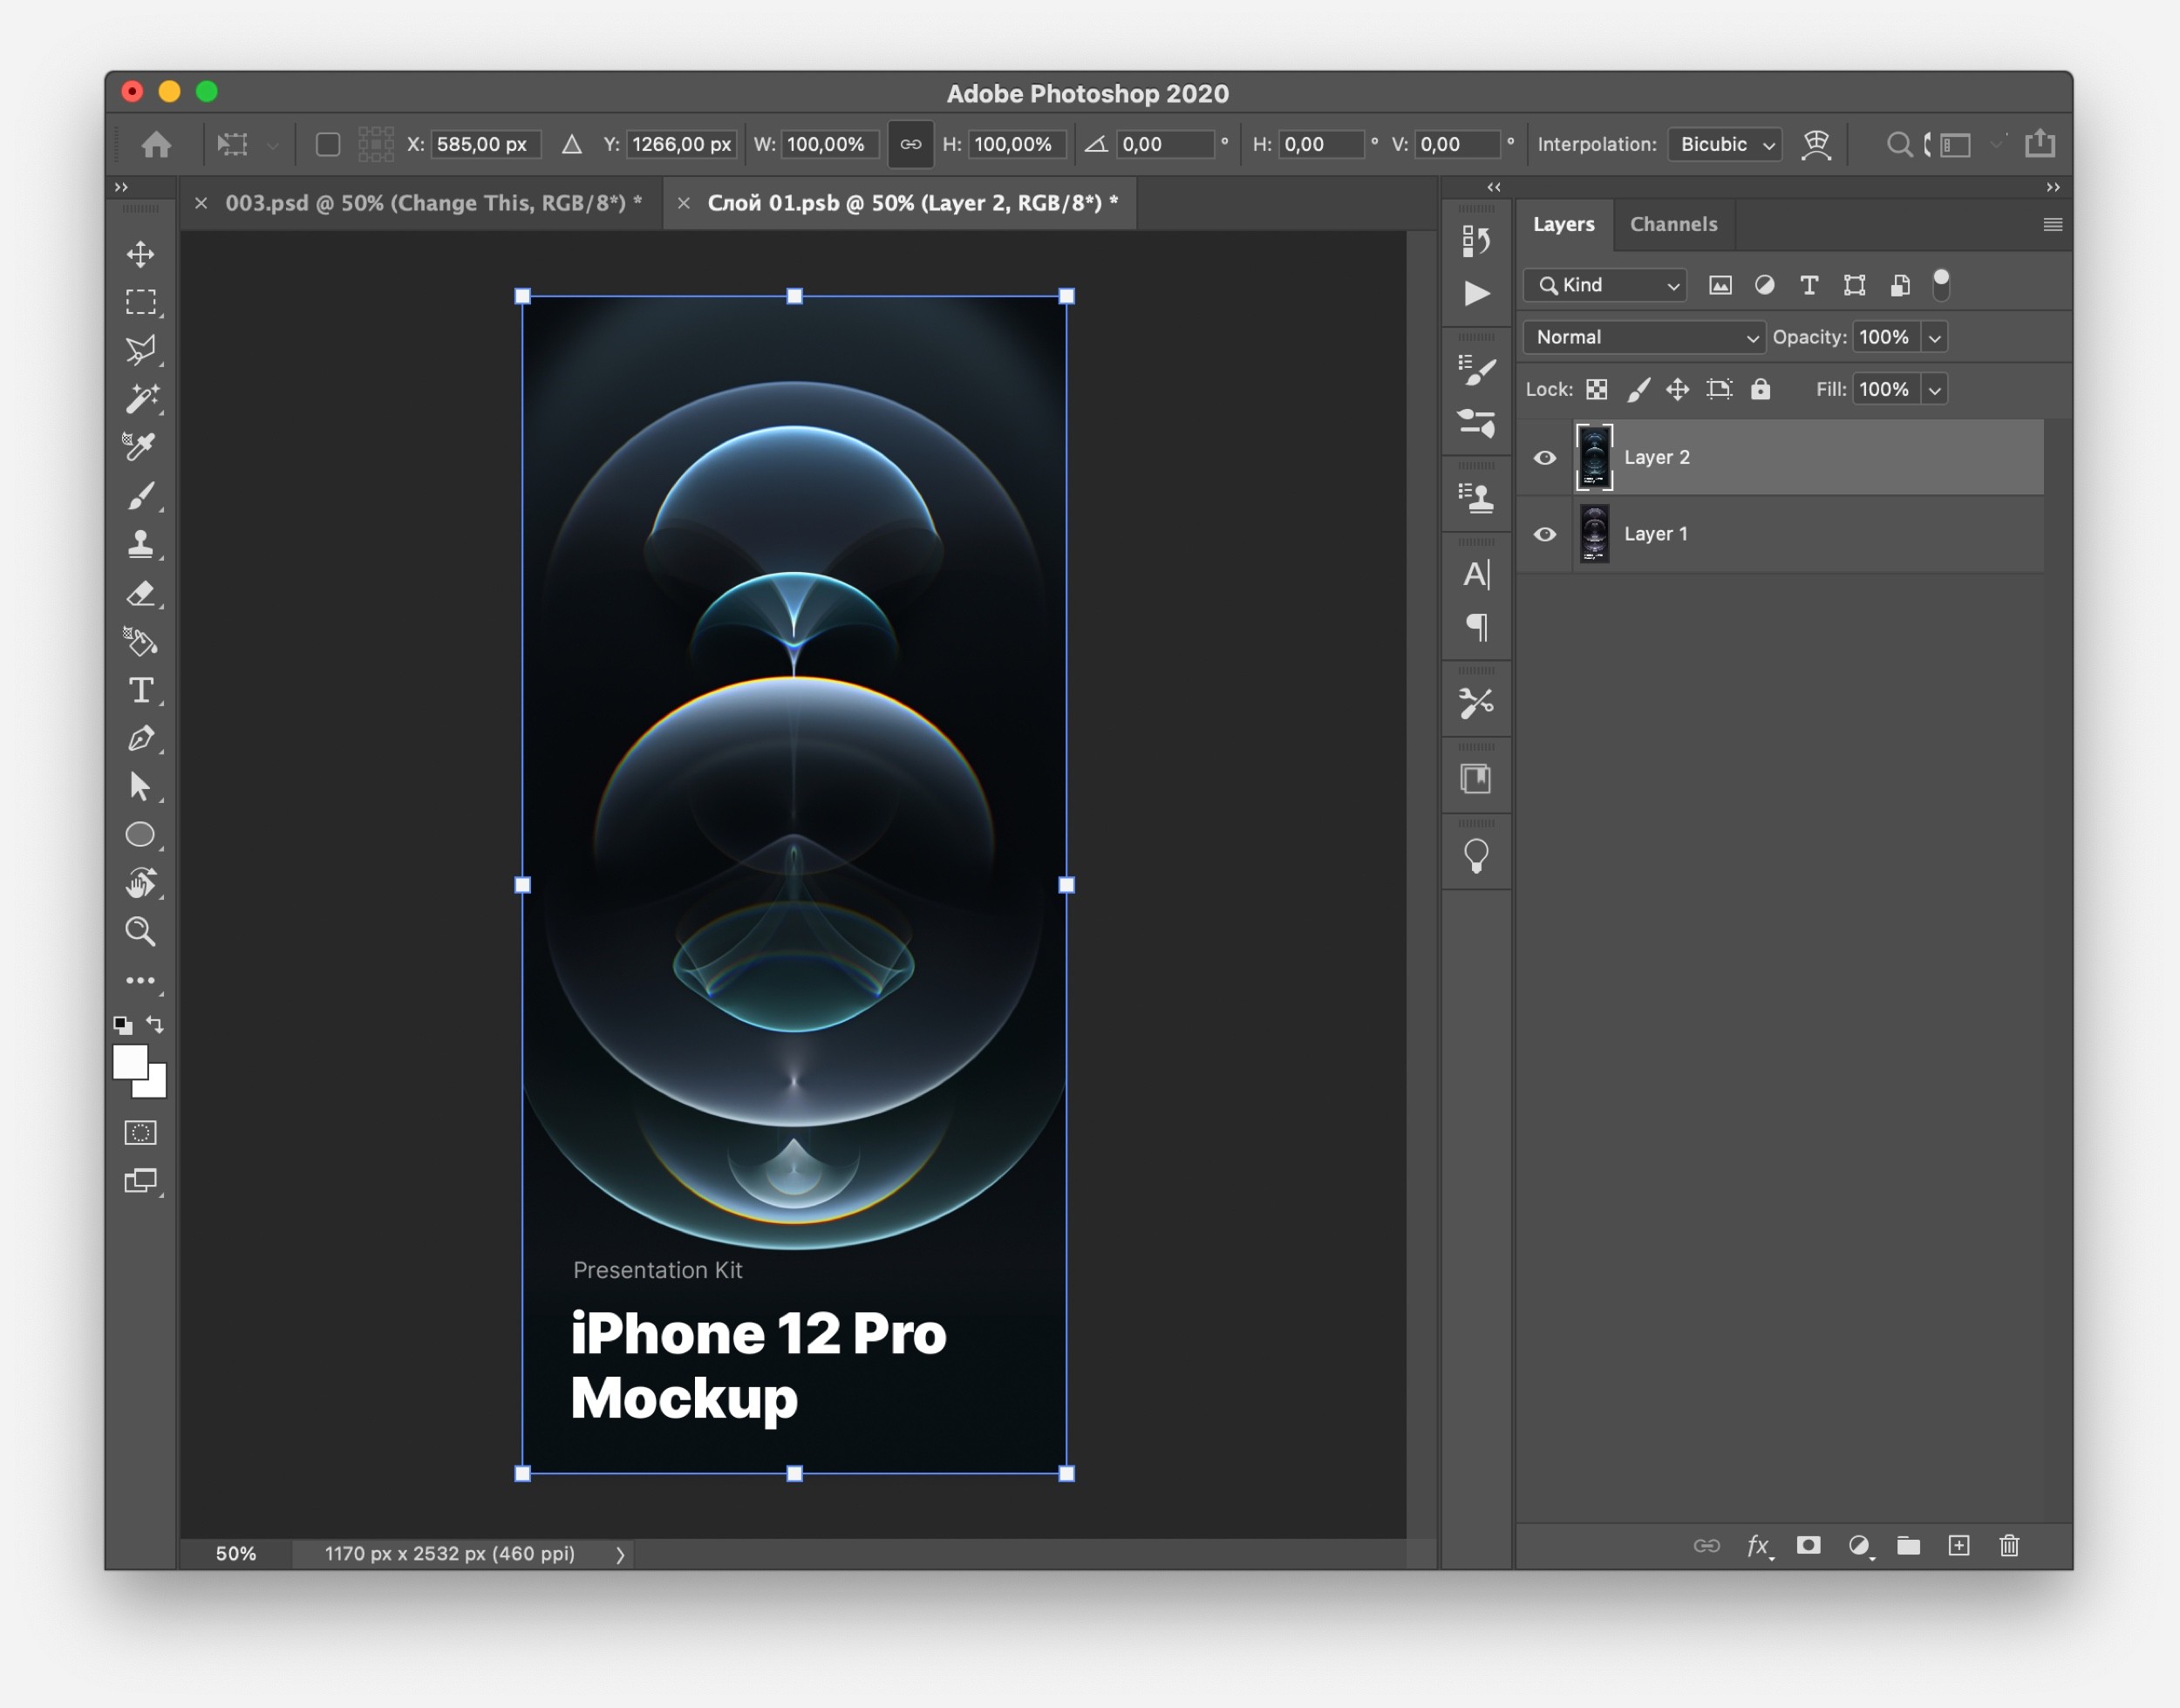Click the foreground color swatch
Screen dimensions: 2180x1708
point(128,1060)
